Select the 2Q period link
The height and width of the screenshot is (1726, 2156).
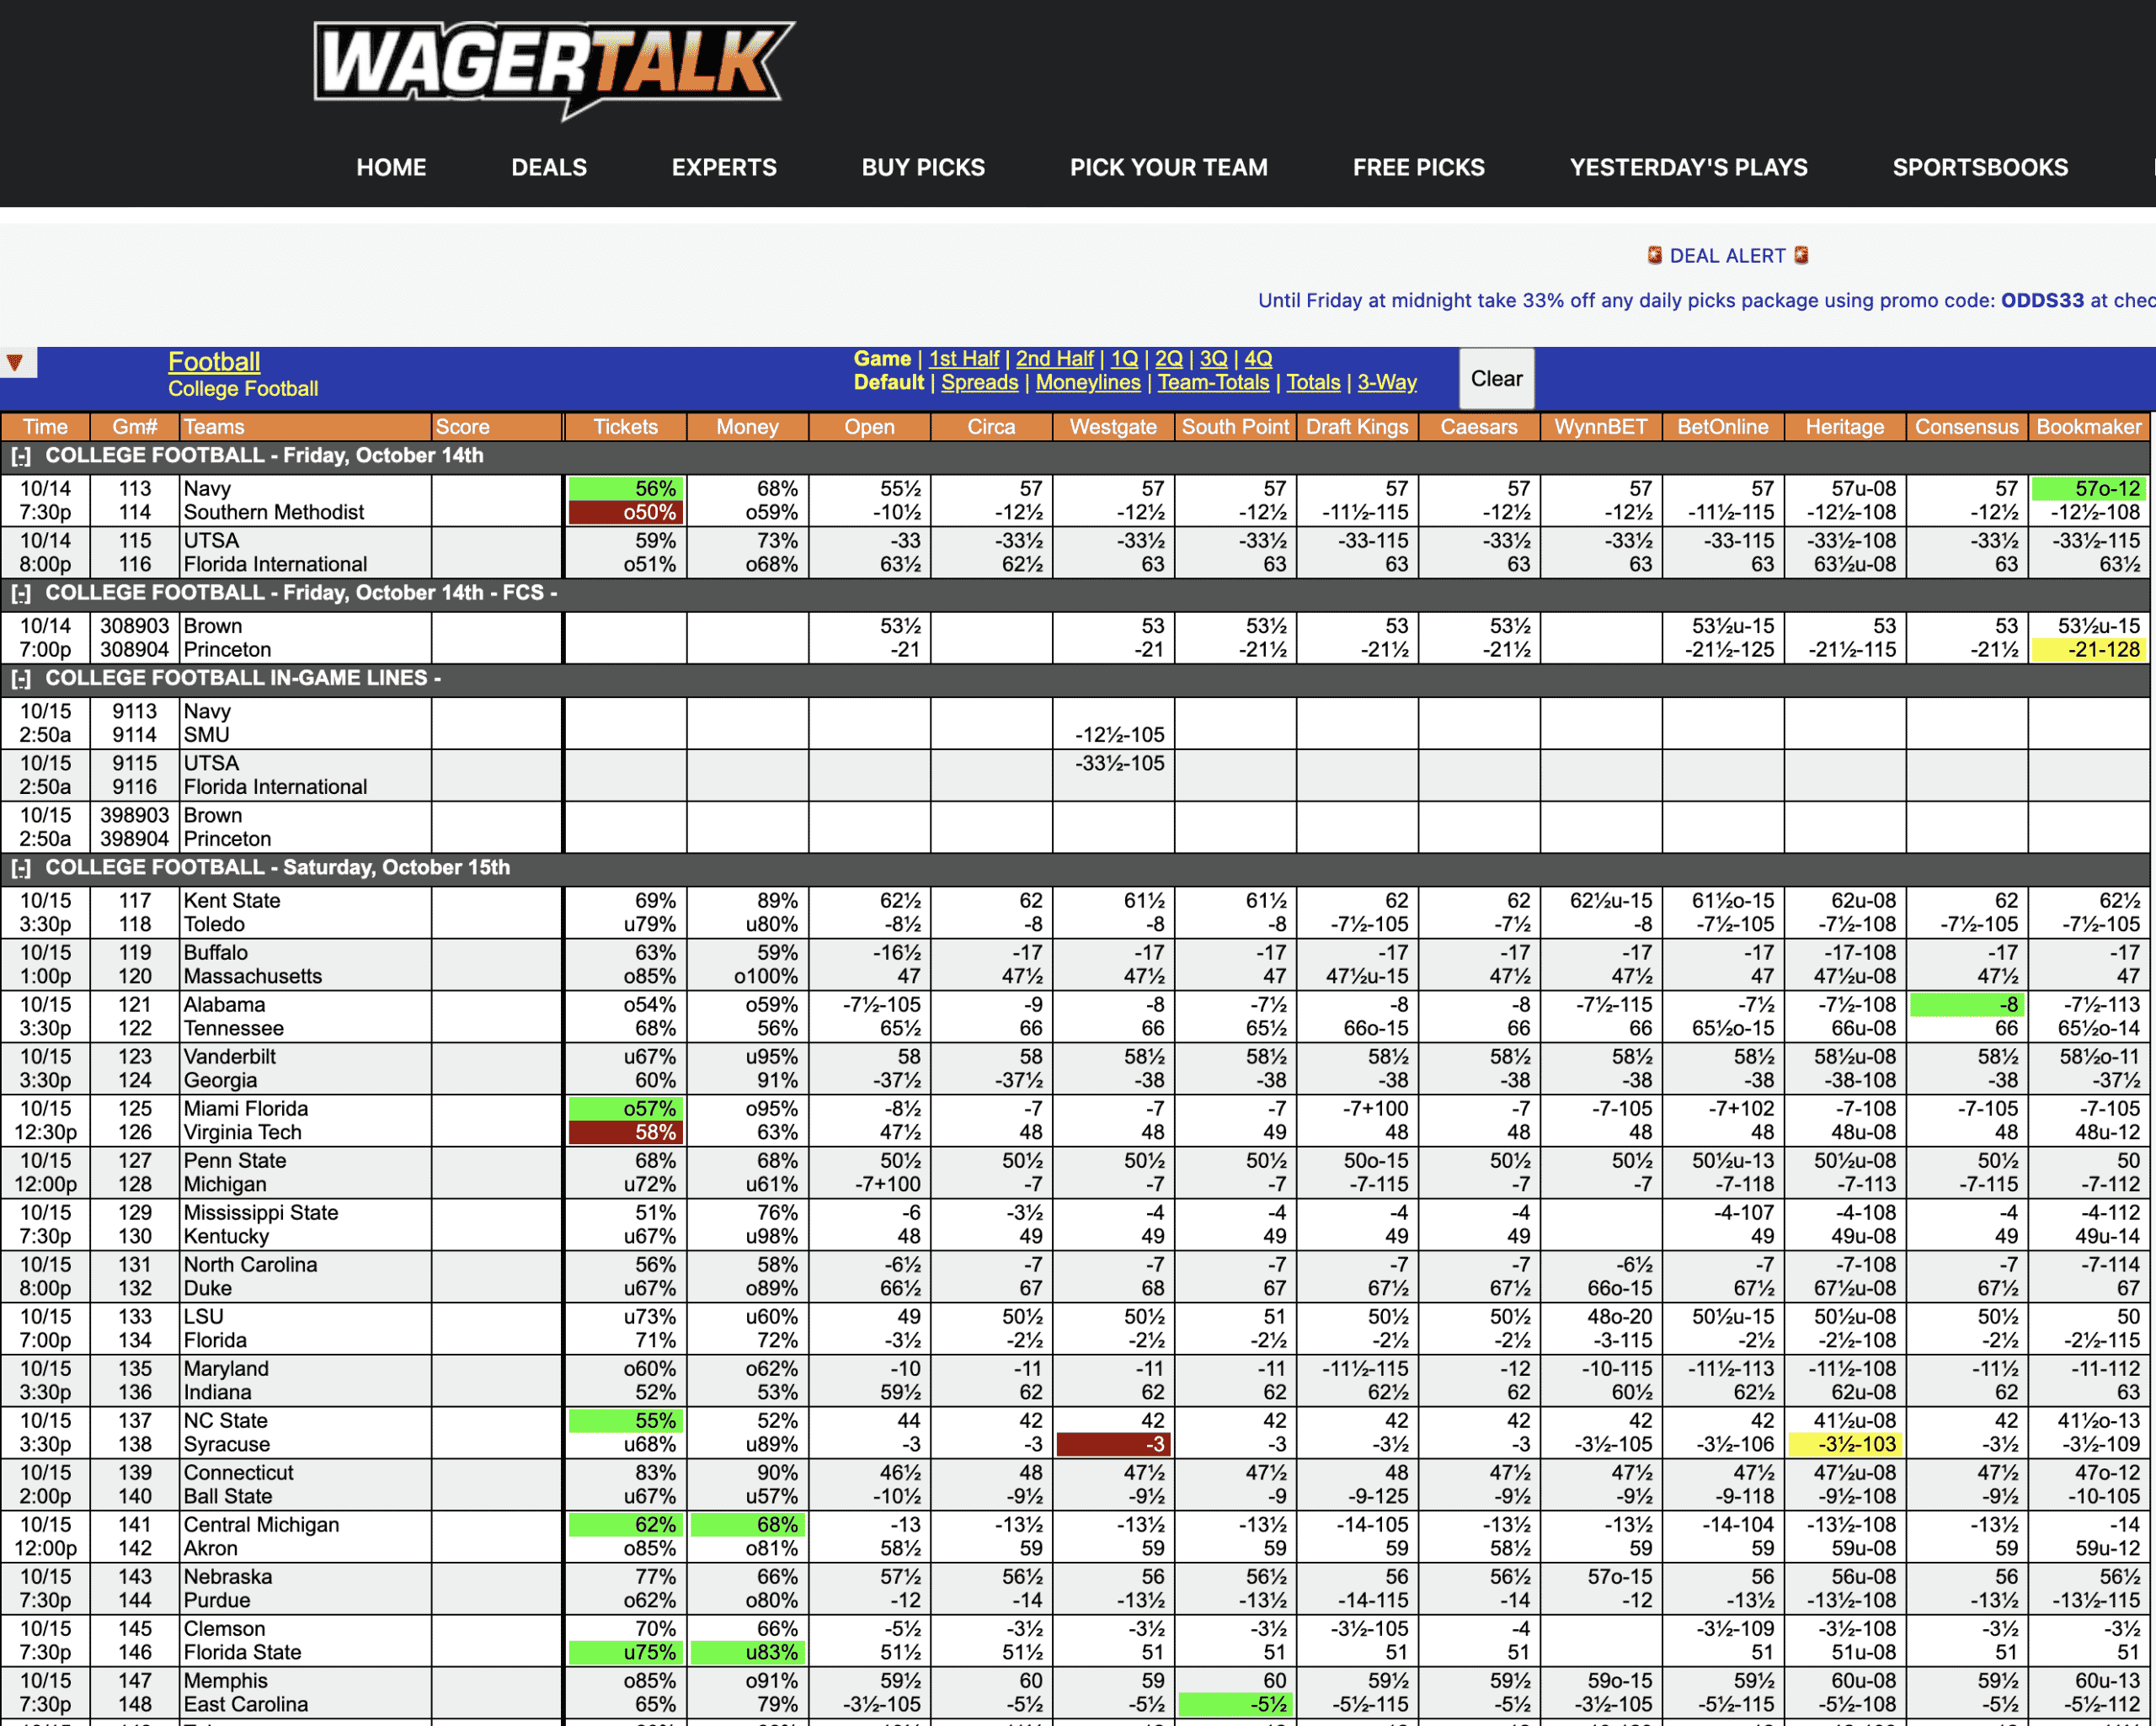click(x=1169, y=359)
